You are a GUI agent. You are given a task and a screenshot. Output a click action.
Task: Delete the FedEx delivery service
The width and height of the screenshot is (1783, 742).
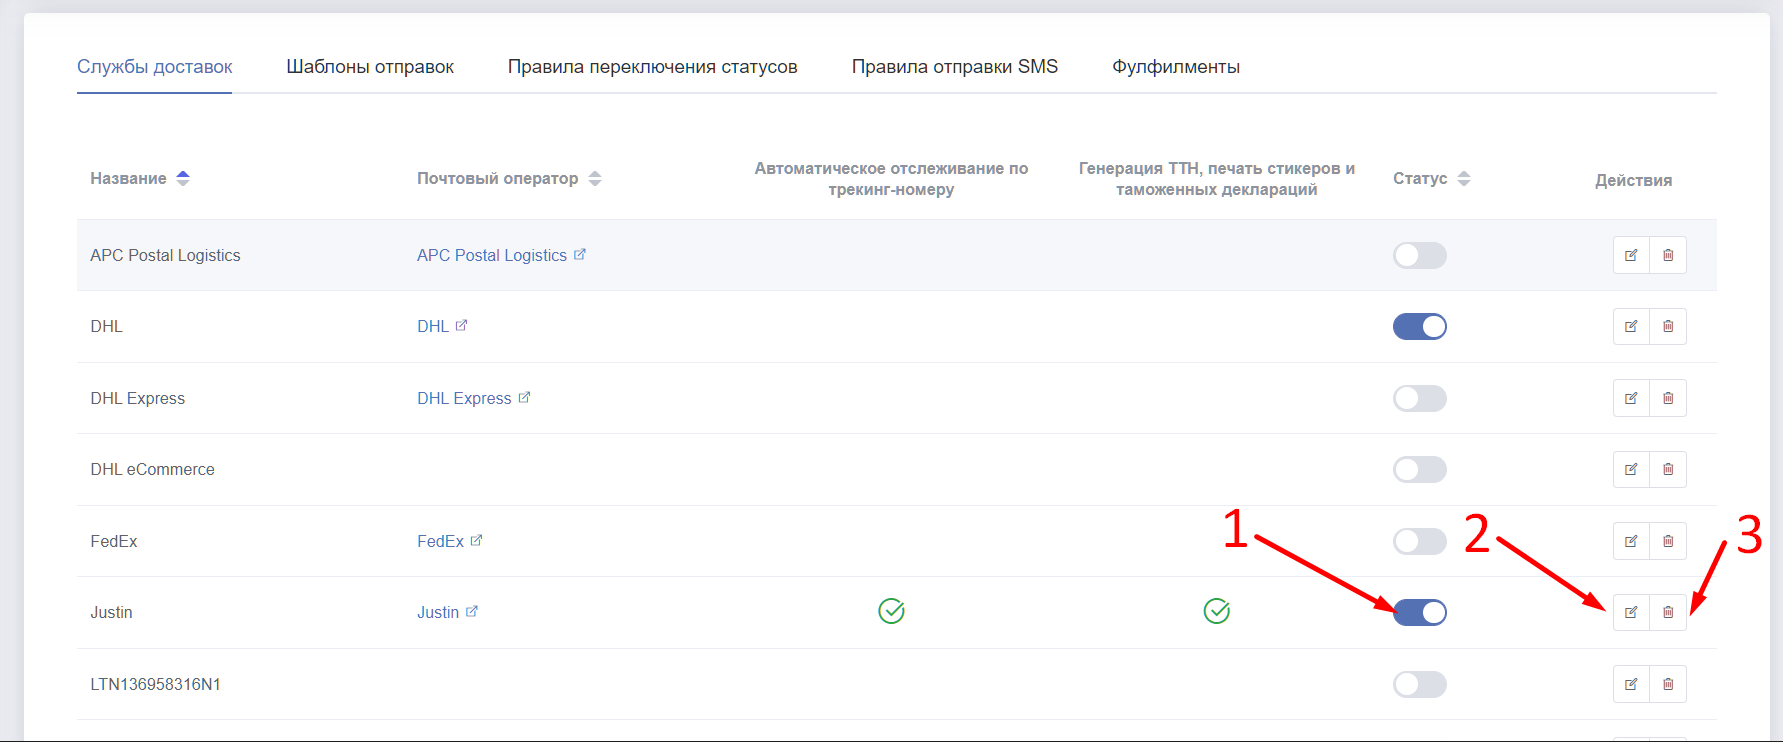[1668, 541]
